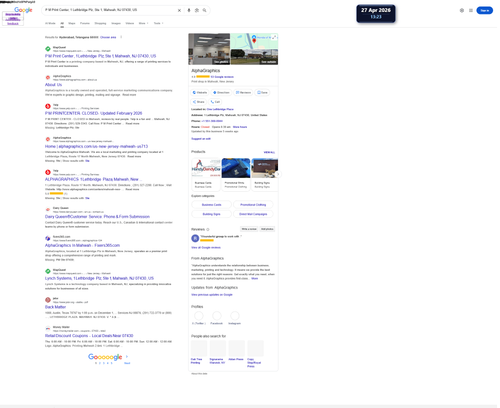Switch to the Shopping tab

[x=100, y=23]
